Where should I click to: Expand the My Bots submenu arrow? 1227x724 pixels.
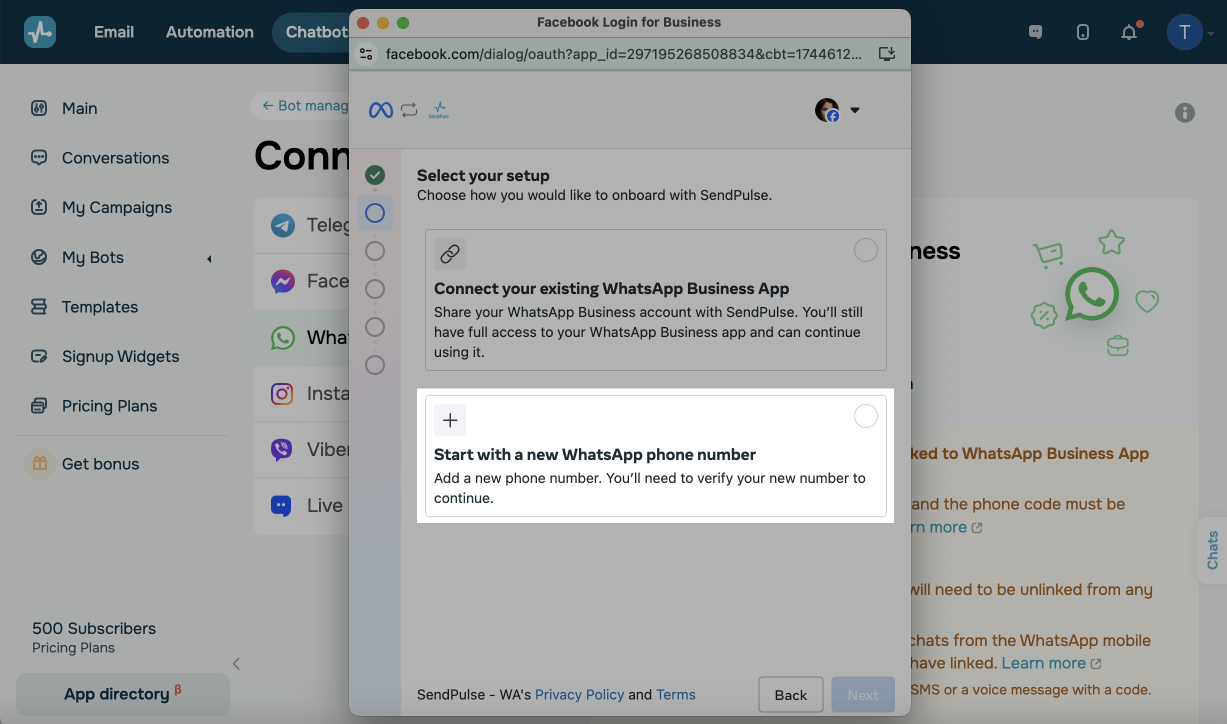[209, 259]
